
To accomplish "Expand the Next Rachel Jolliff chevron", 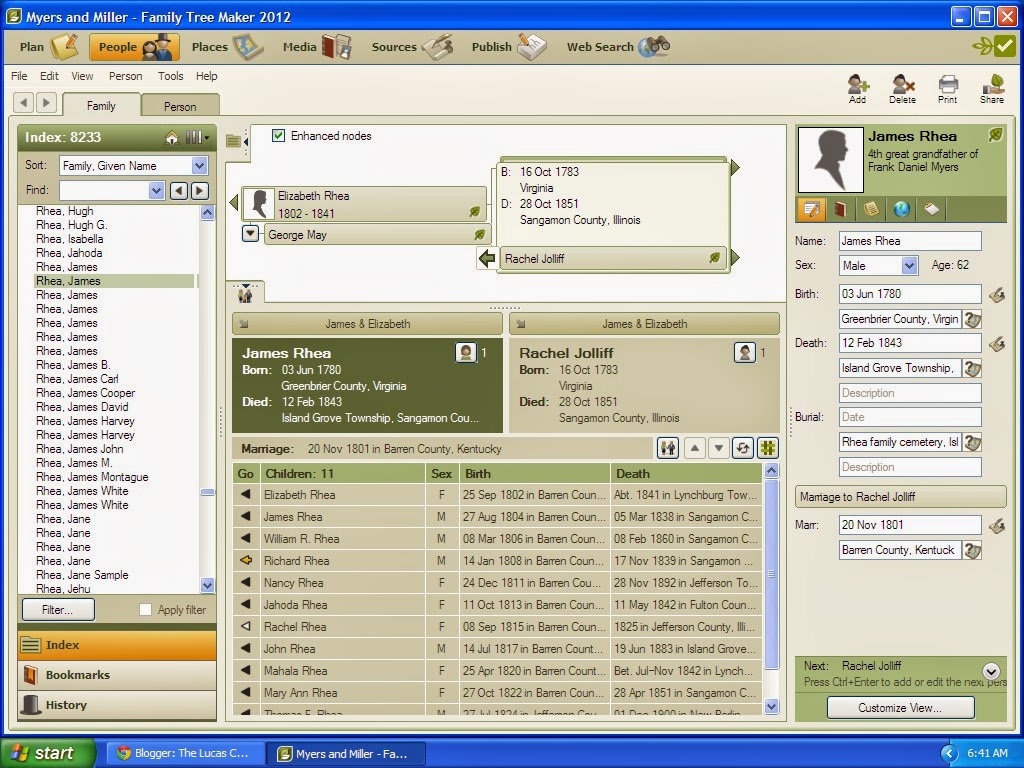I will pyautogui.click(x=991, y=671).
